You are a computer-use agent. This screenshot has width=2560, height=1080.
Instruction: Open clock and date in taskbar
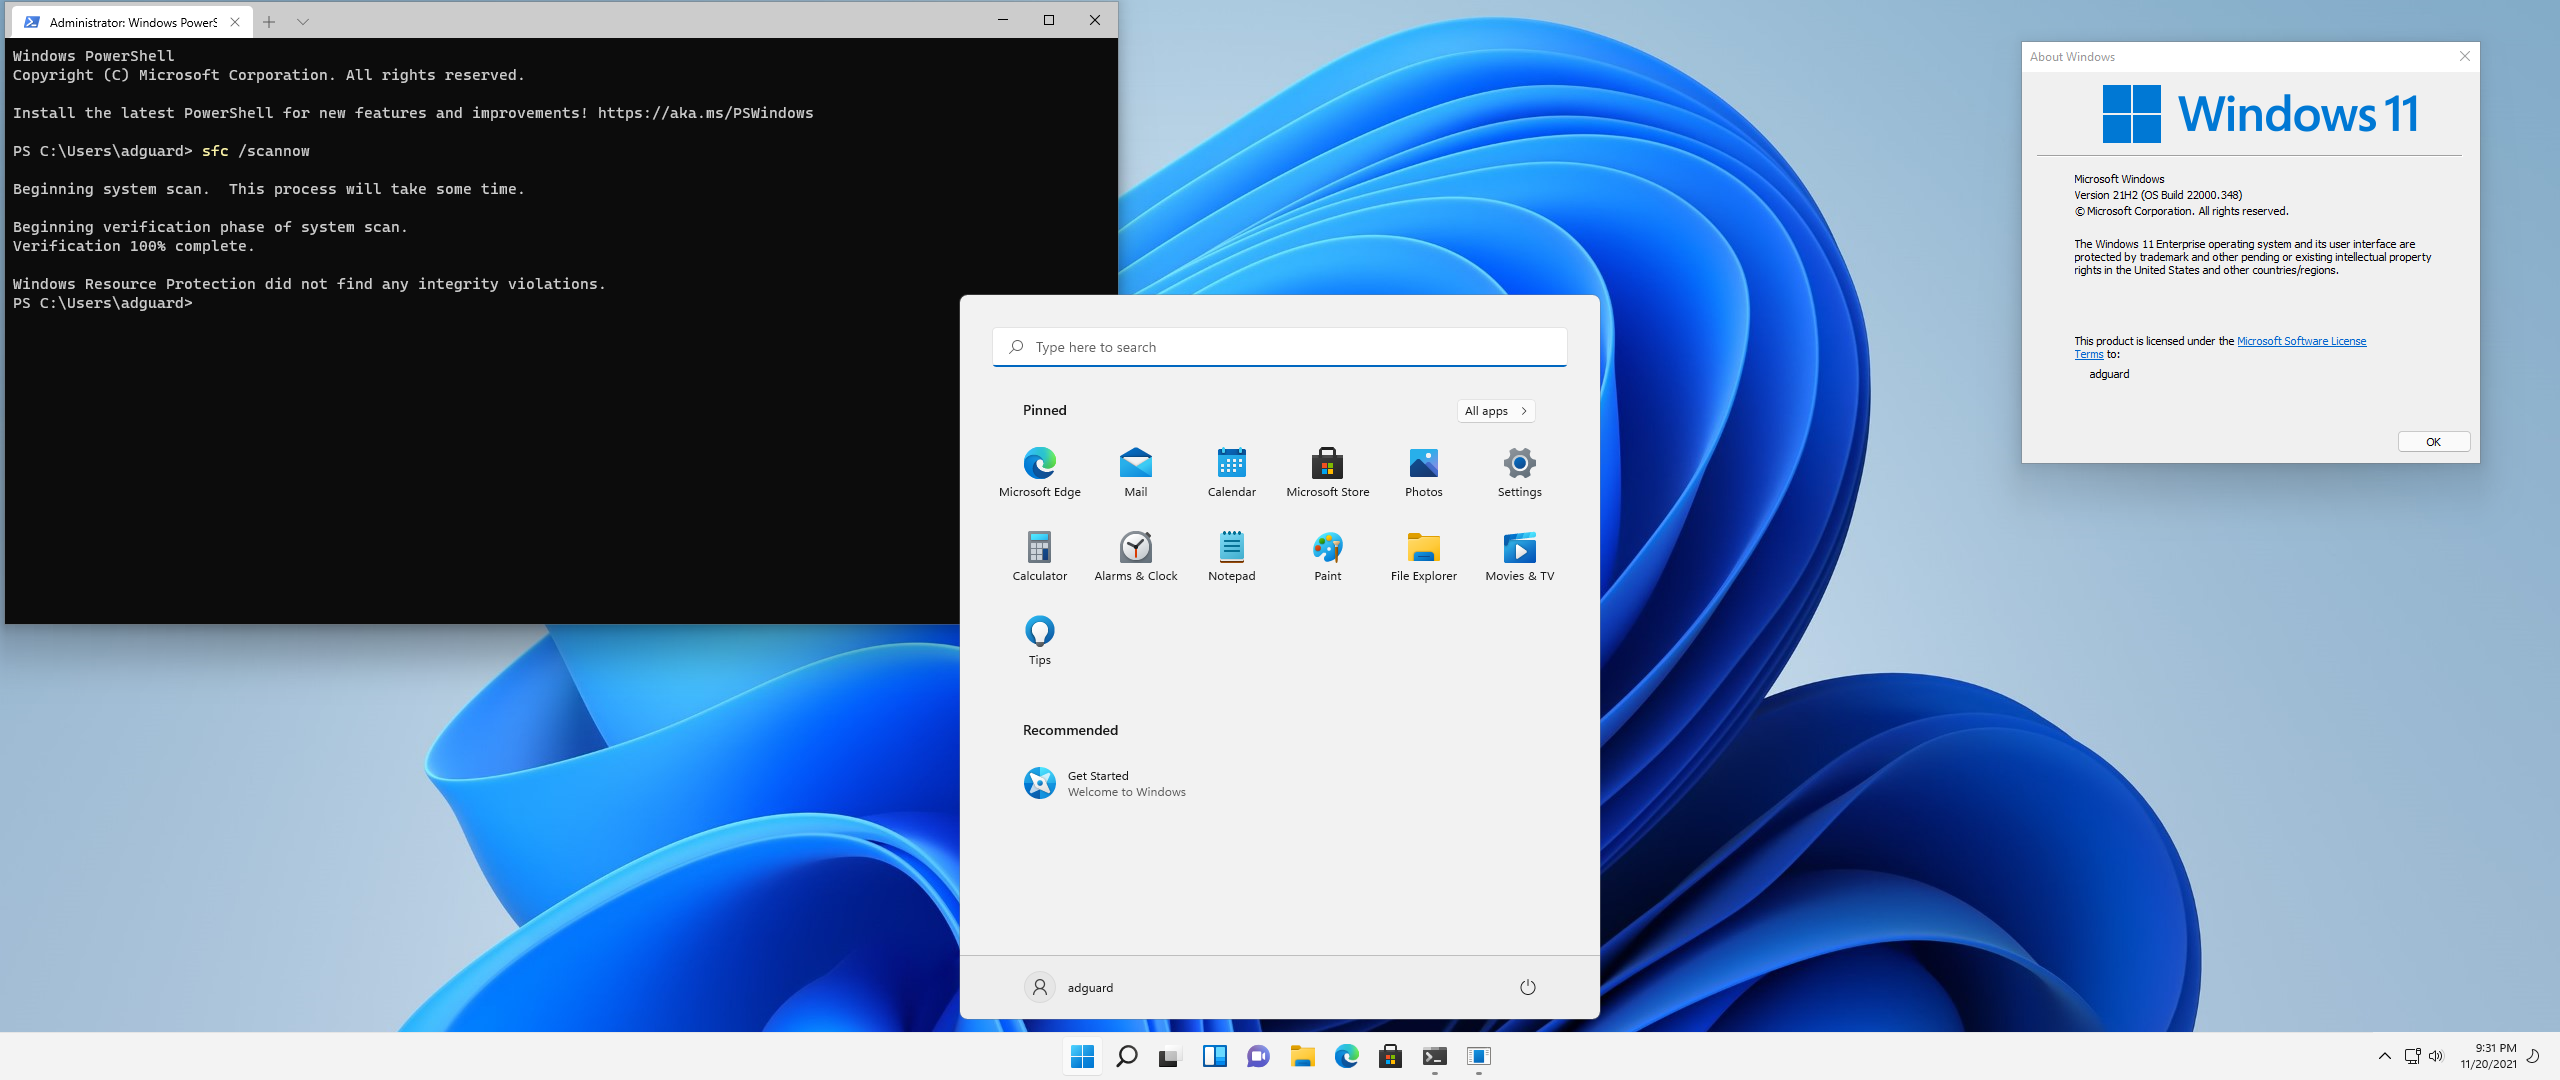click(2488, 1056)
